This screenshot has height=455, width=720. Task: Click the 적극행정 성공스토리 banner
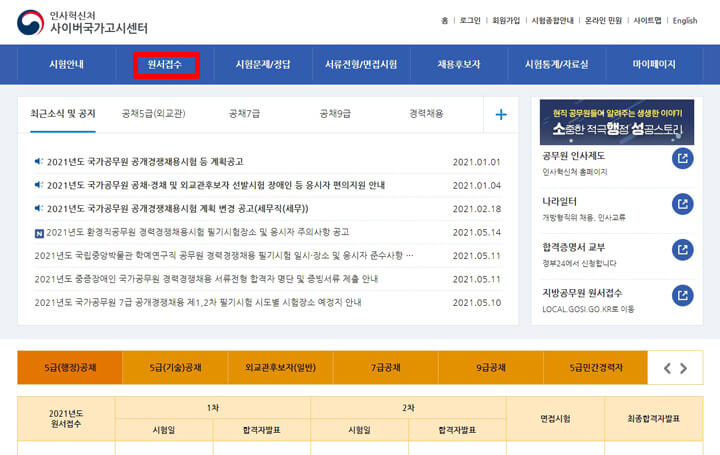pyautogui.click(x=617, y=122)
